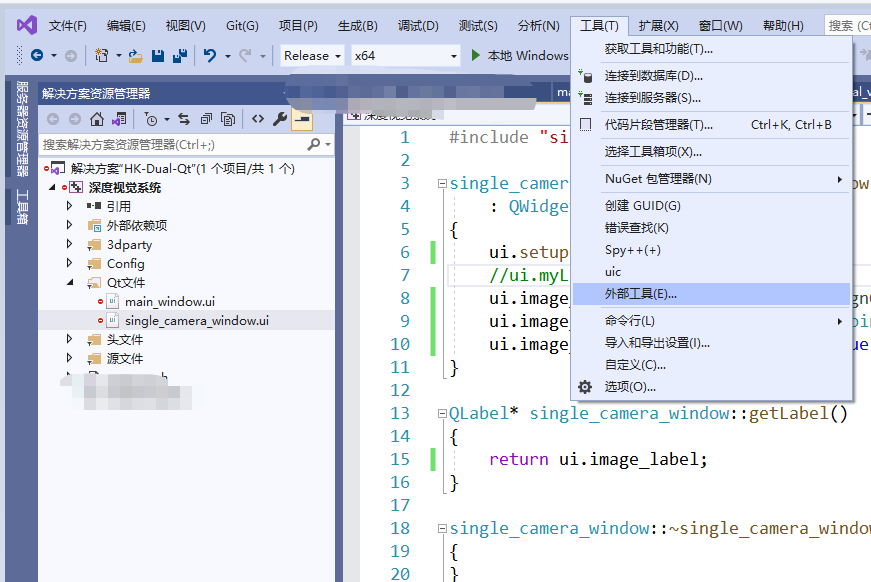Open the x64 platform dropdown

(398, 56)
